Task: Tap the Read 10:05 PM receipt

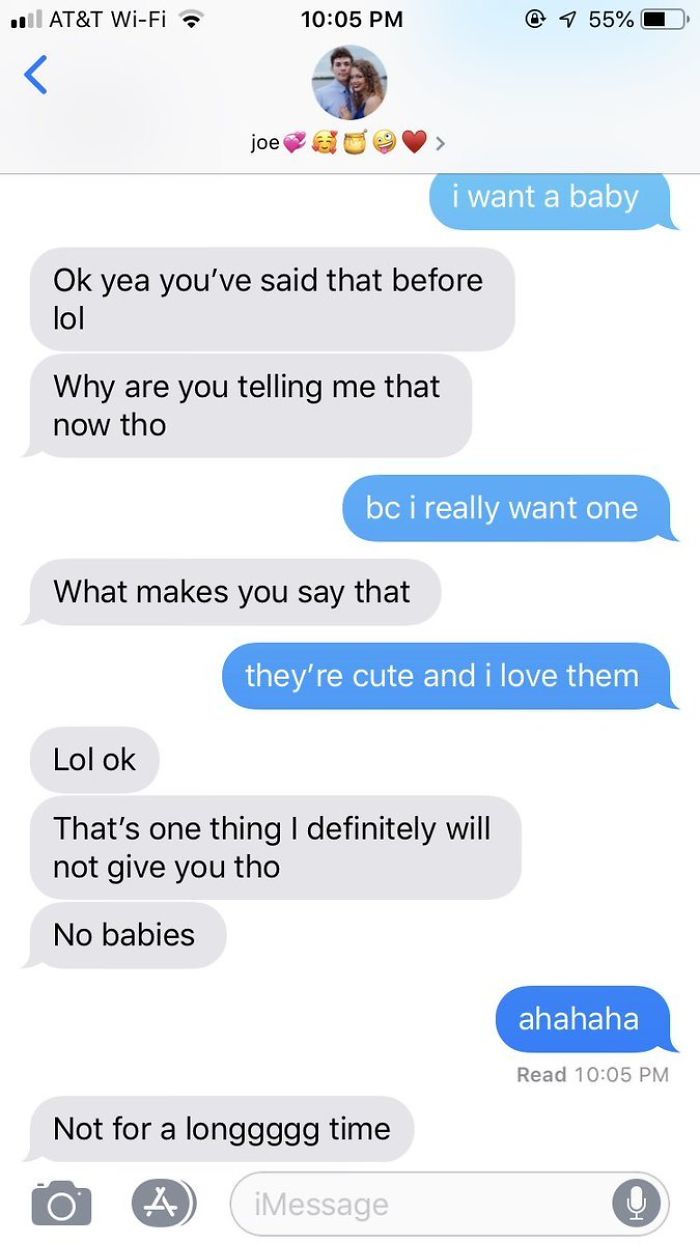Action: pos(592,1074)
